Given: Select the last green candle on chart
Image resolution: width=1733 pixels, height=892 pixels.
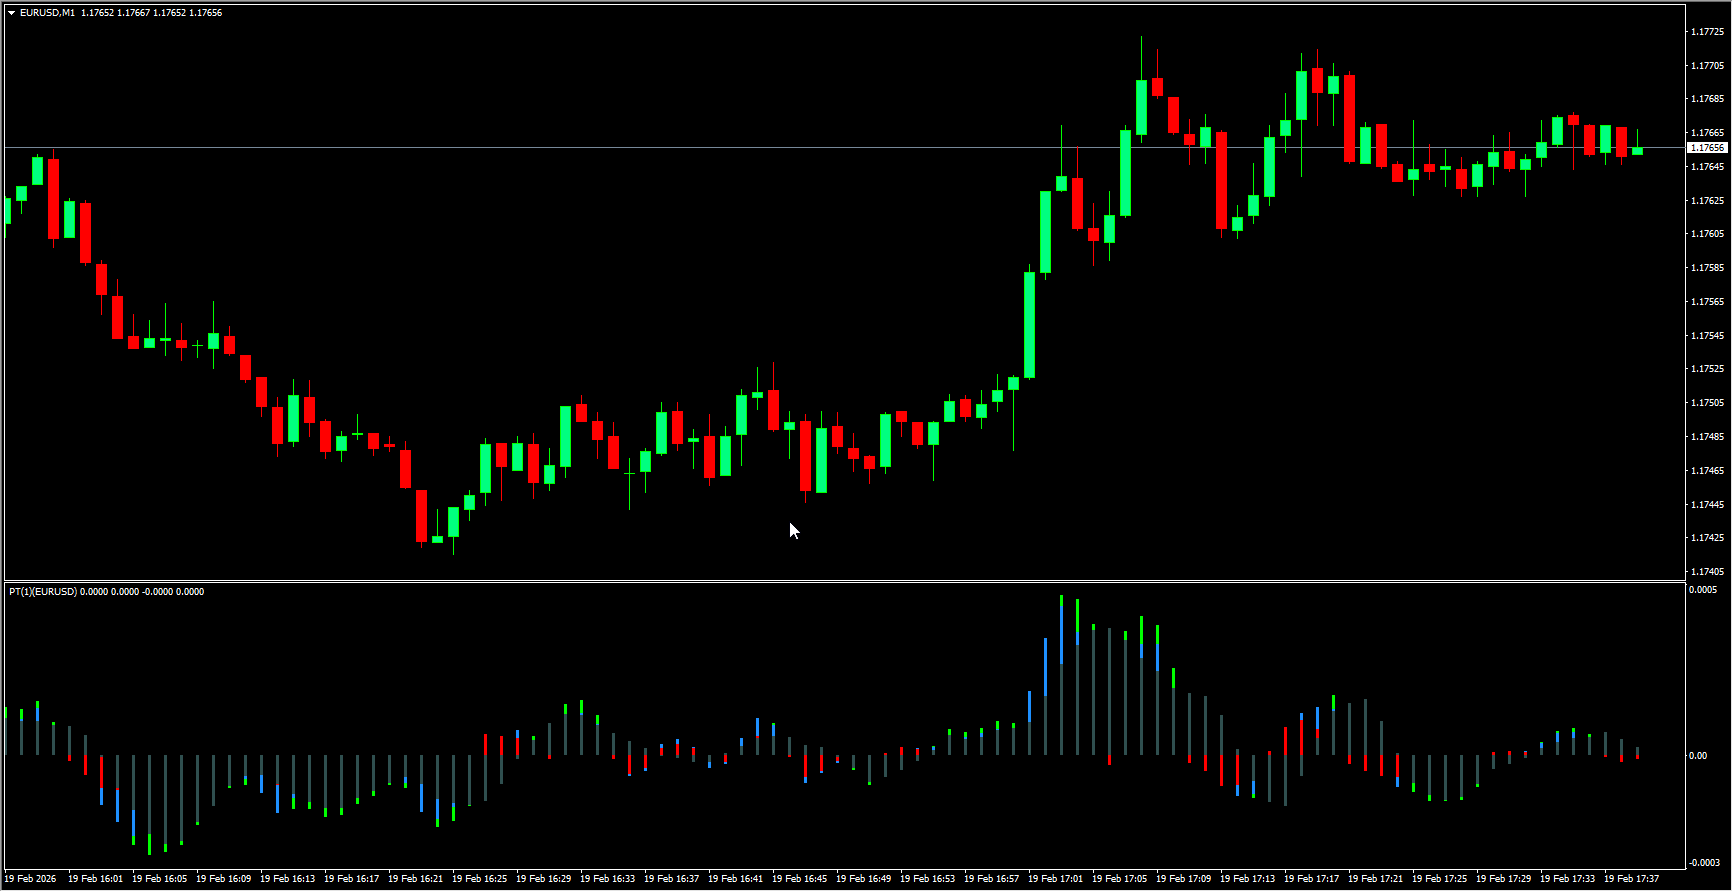Looking at the screenshot, I should click(x=1637, y=151).
